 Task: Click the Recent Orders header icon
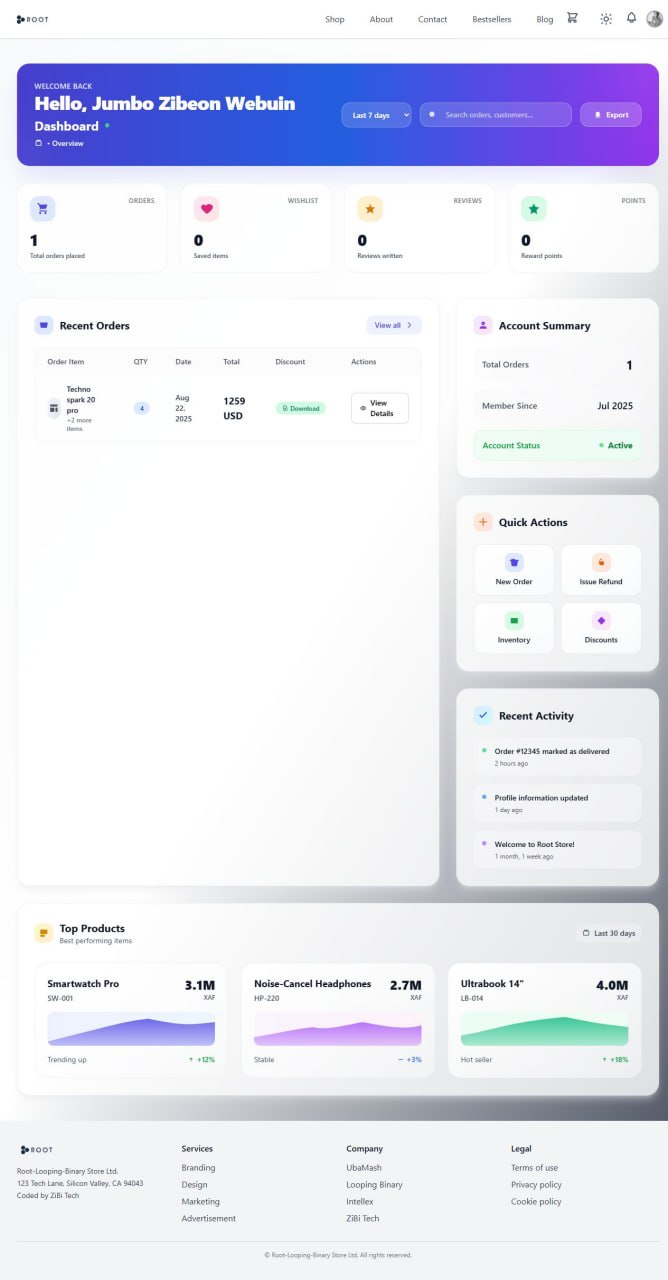(44, 325)
